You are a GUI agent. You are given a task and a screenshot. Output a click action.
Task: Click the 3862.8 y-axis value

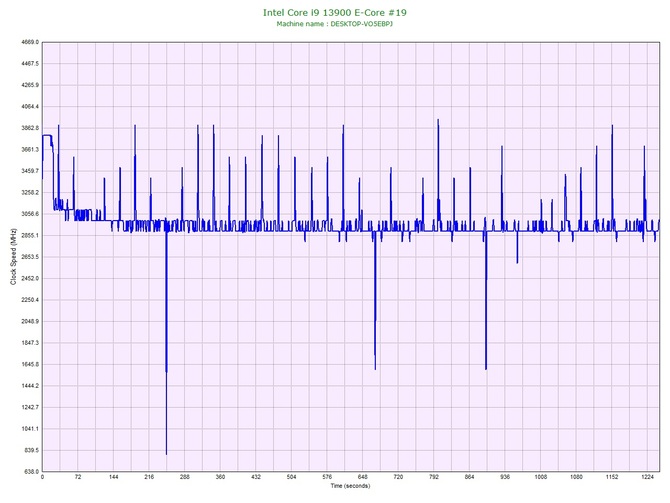[x=30, y=128]
